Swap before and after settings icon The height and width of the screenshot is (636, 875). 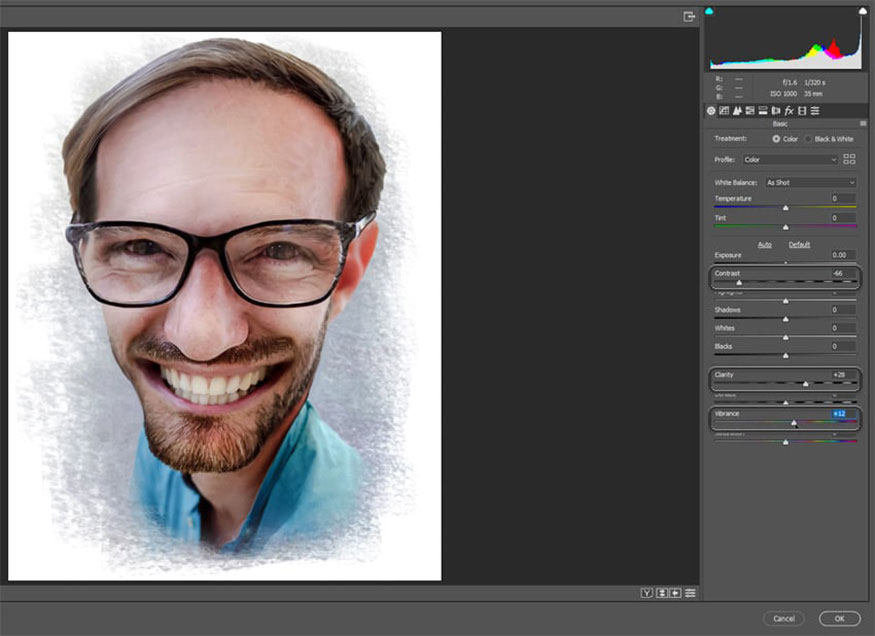coord(661,593)
